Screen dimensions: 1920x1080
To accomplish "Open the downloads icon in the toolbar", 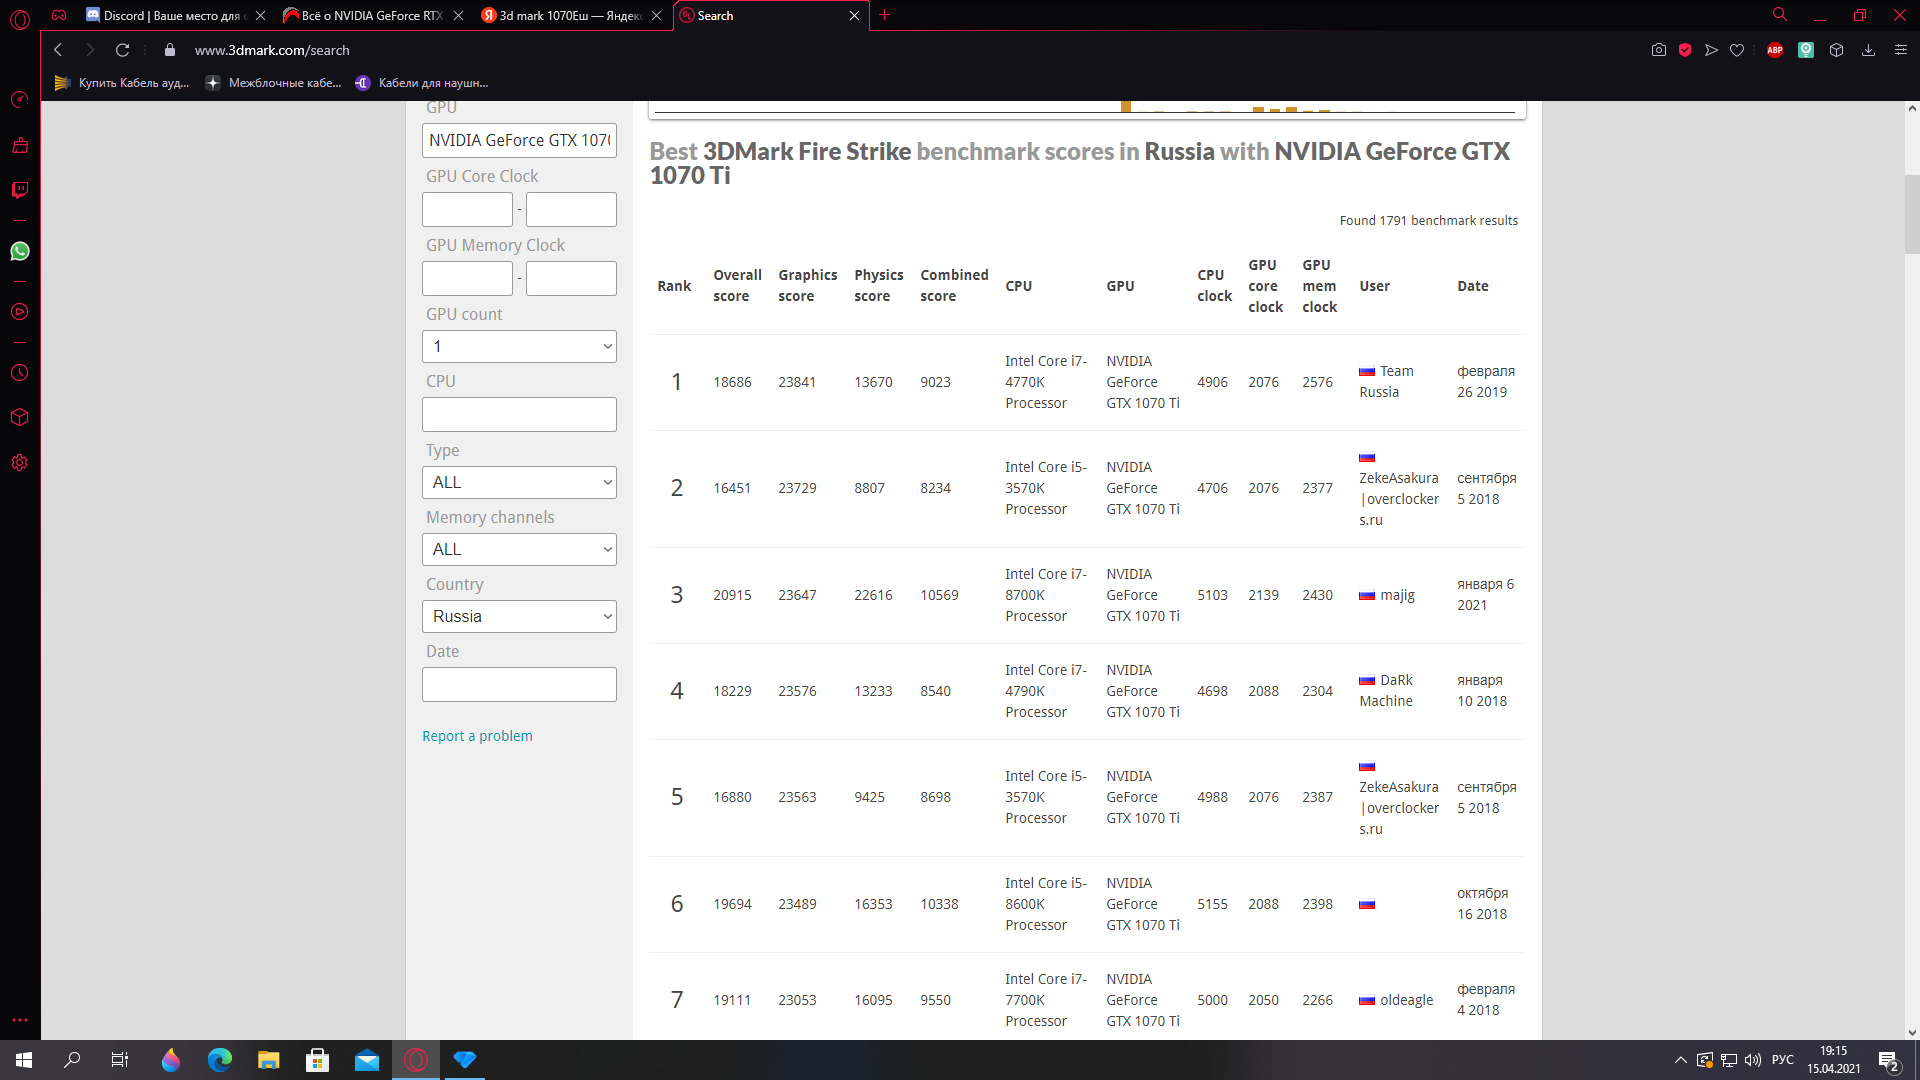I will [x=1868, y=50].
